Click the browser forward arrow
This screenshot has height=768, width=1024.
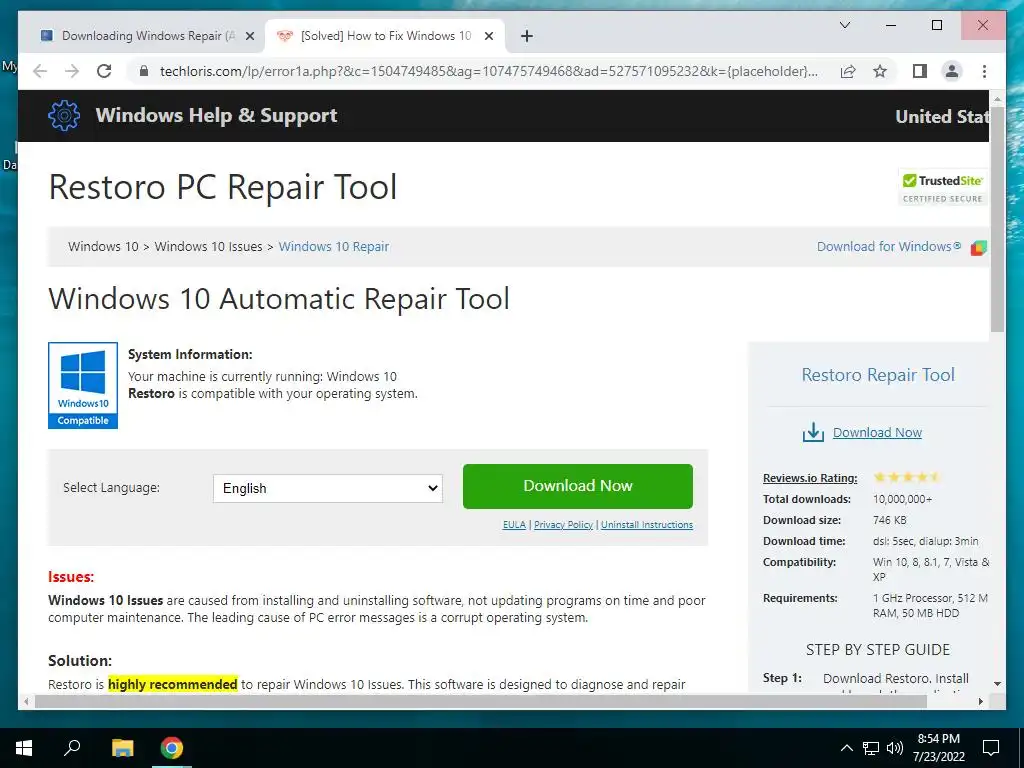coord(72,71)
